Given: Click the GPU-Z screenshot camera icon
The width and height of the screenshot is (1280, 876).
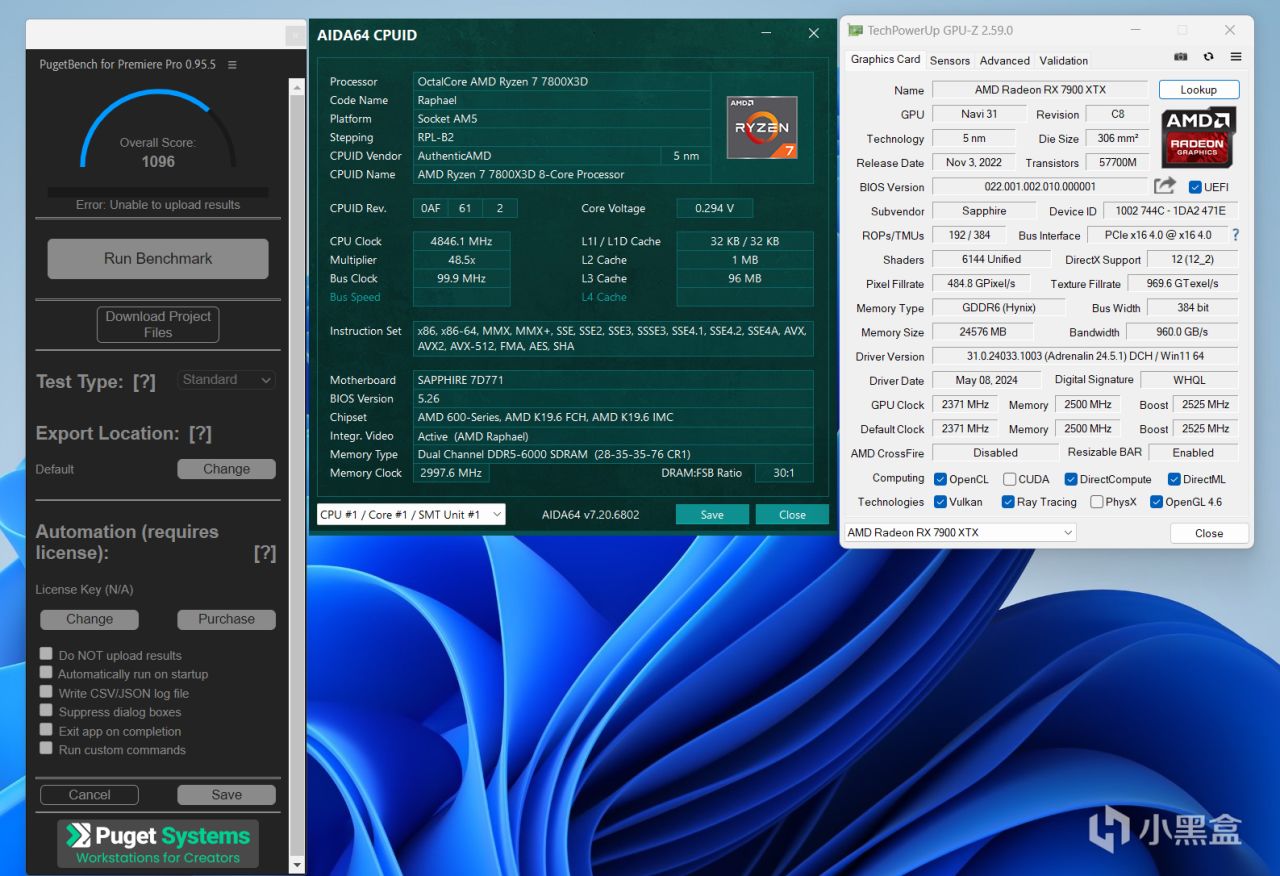Looking at the screenshot, I should point(1181,58).
